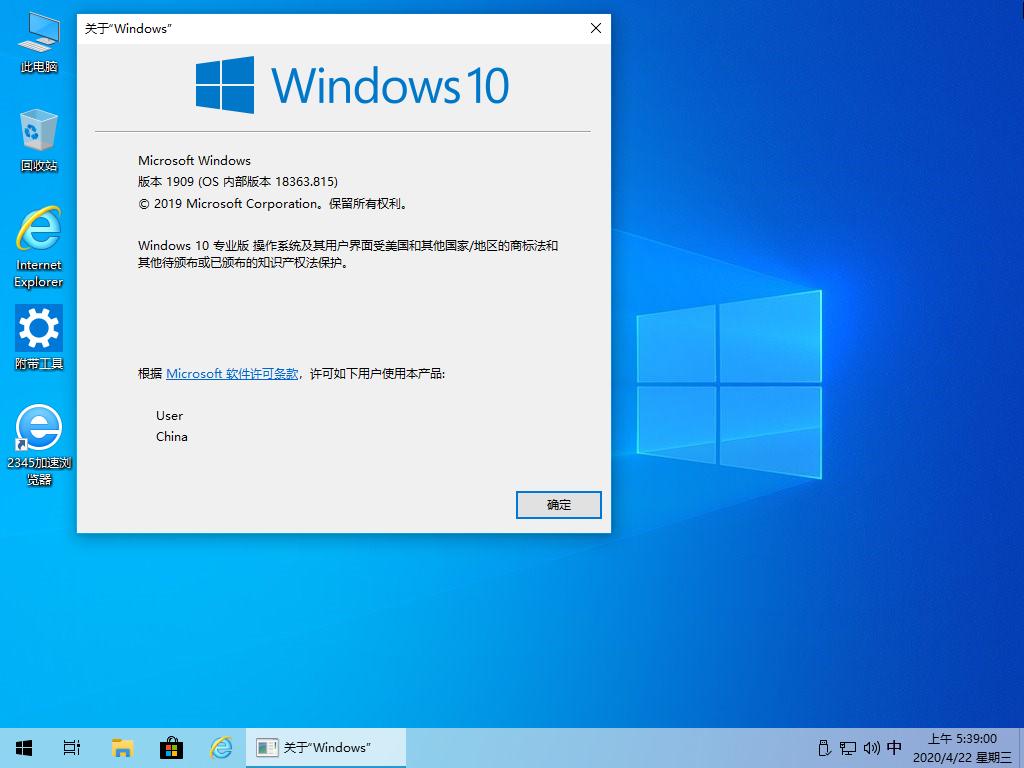Click the © 2019 Microsoft Corporation text
This screenshot has width=1024, height=768.
click(x=274, y=204)
